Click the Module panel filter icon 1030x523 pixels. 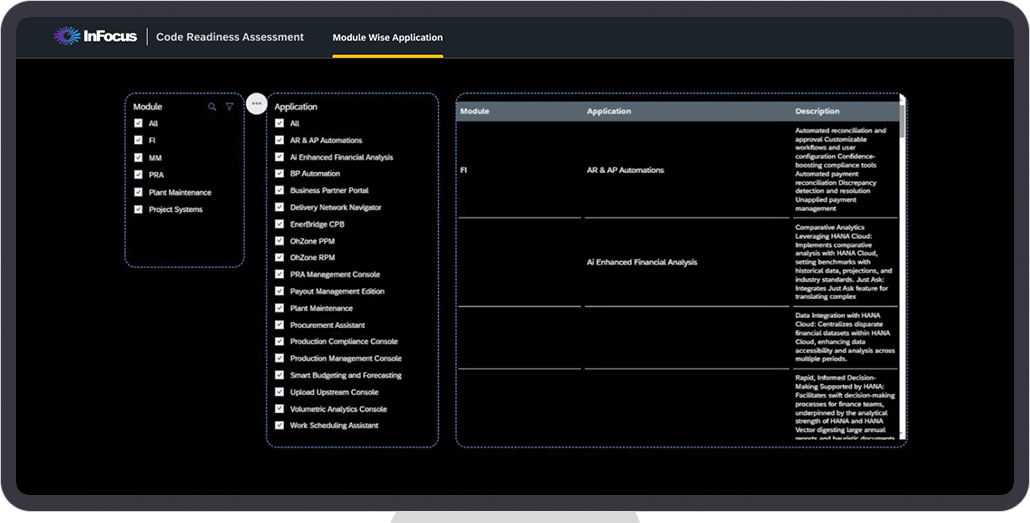[x=229, y=106]
